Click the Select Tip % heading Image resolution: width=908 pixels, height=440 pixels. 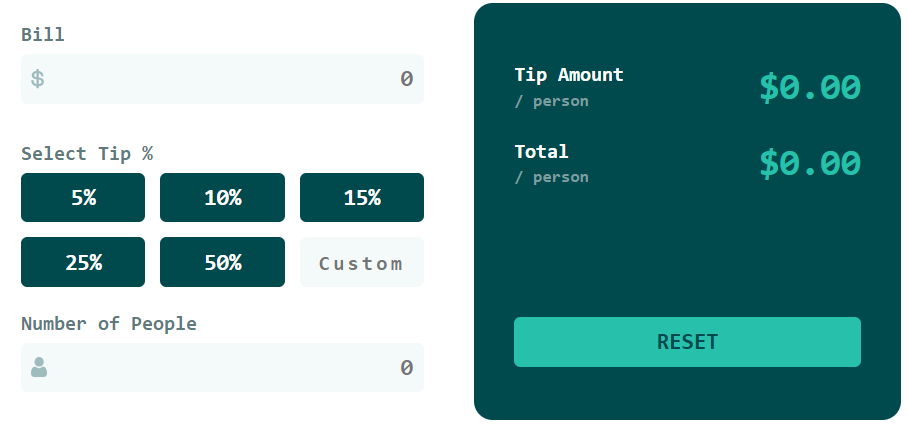click(87, 154)
